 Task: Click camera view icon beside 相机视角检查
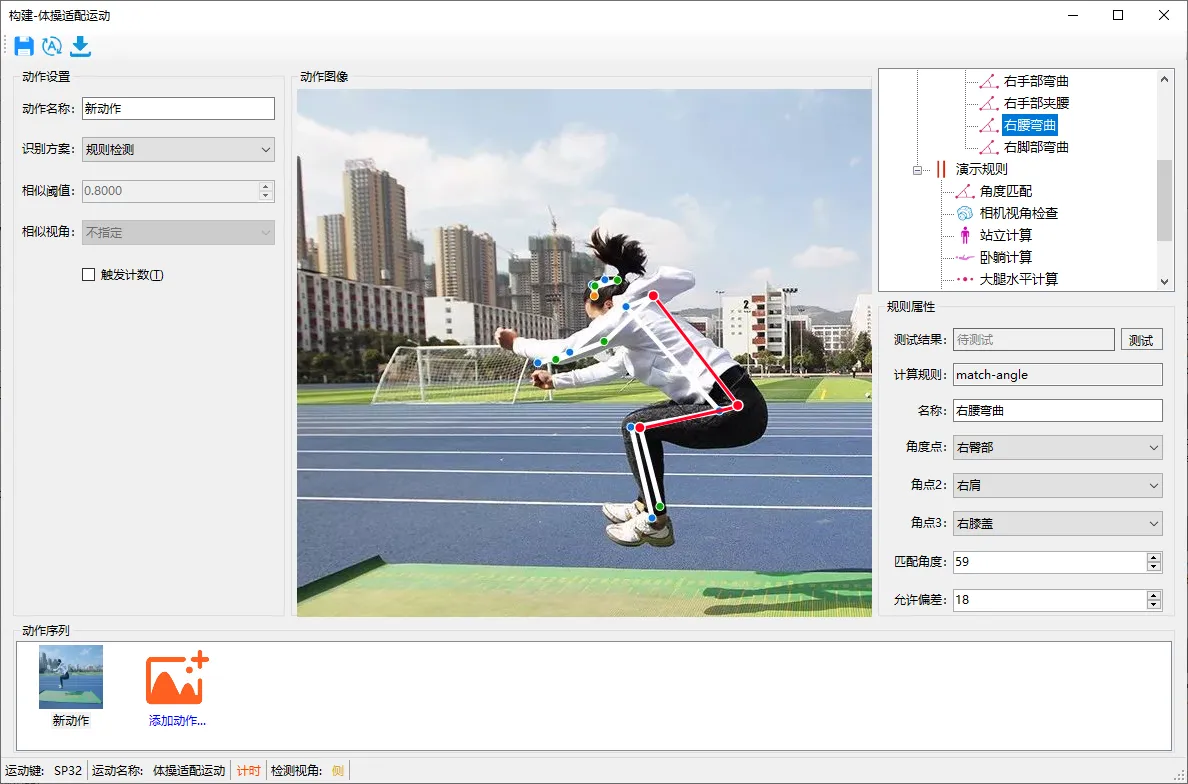(x=964, y=213)
